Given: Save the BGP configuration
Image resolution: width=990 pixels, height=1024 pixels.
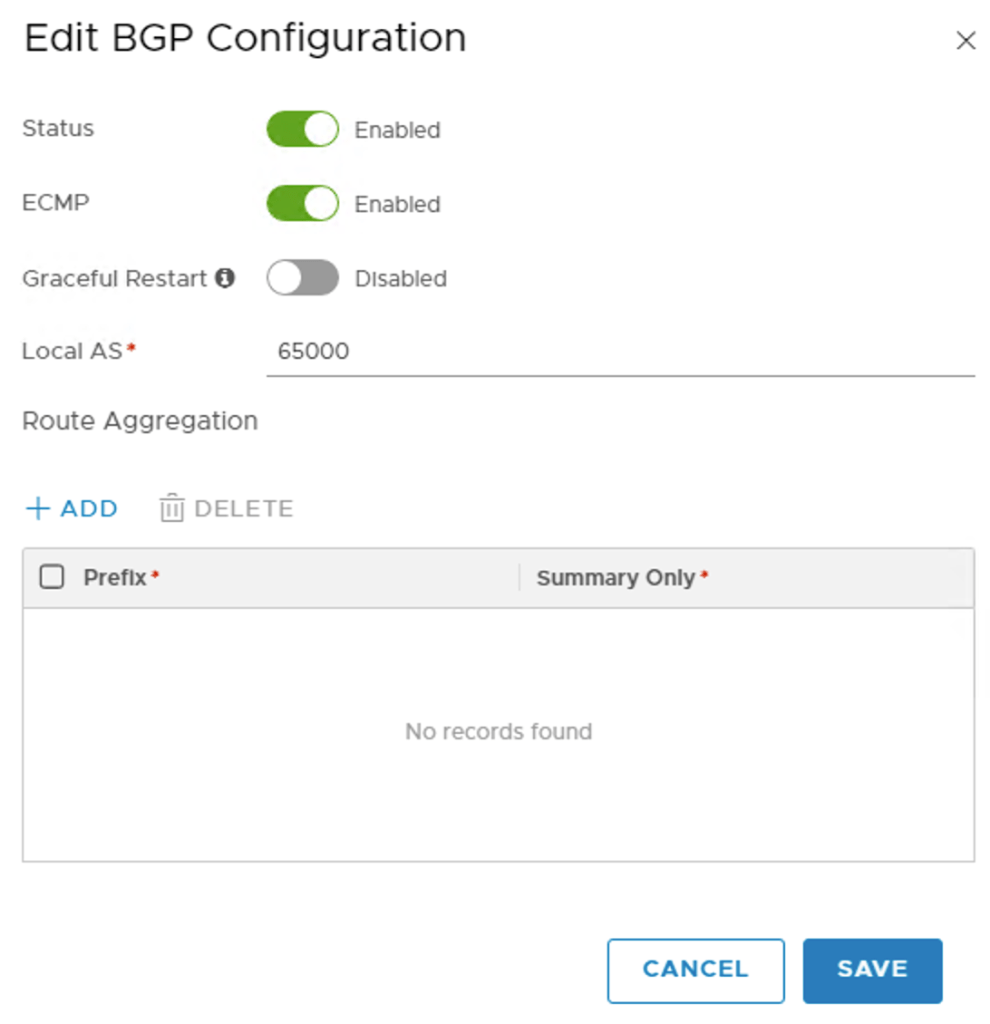Looking at the screenshot, I should [x=872, y=969].
